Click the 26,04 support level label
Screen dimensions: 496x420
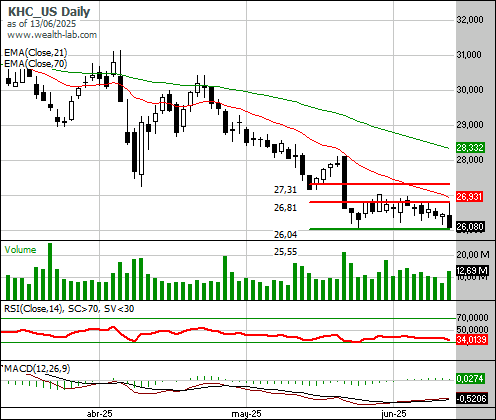pyautogui.click(x=285, y=235)
